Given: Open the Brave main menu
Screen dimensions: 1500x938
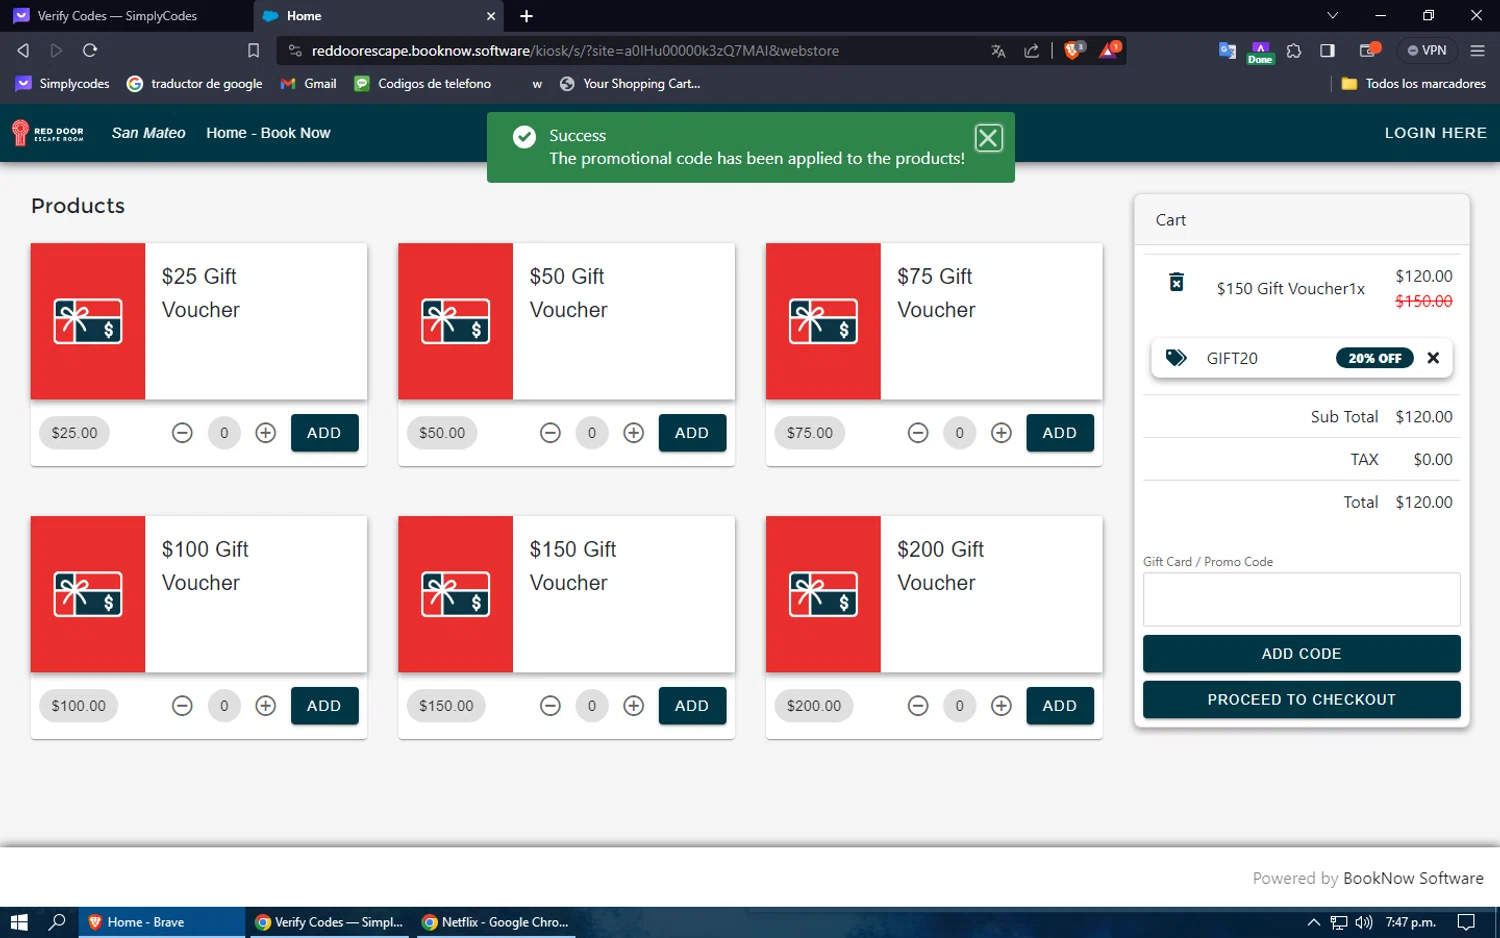Looking at the screenshot, I should 1477,51.
